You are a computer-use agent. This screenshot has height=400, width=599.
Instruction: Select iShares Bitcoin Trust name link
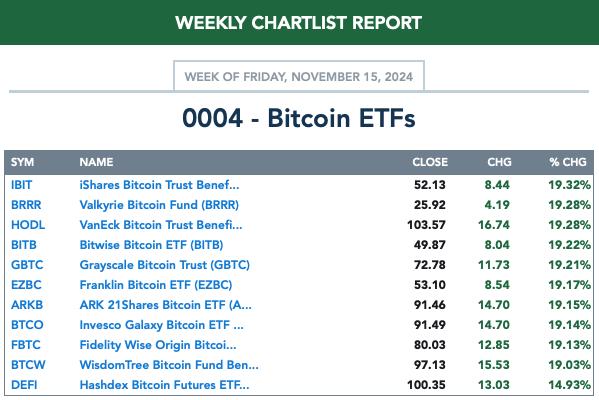[x=159, y=185]
